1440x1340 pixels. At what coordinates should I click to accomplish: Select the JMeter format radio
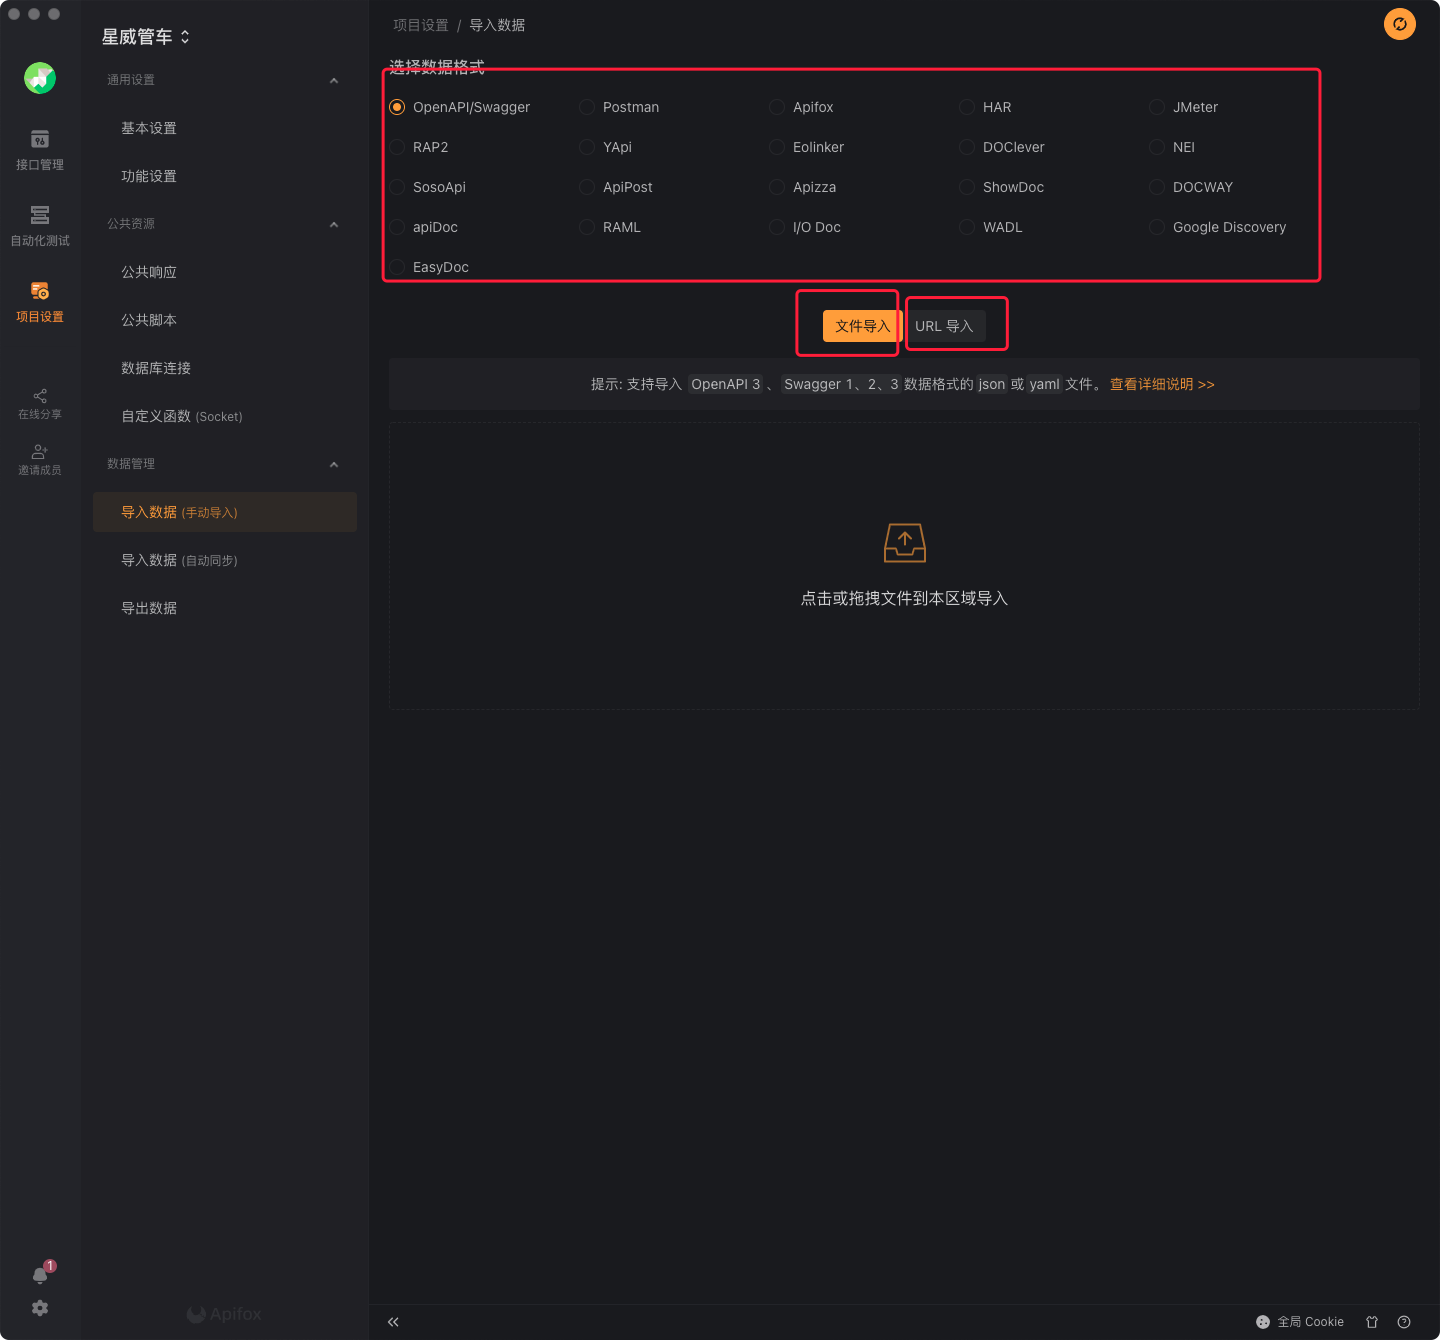pyautogui.click(x=1157, y=107)
